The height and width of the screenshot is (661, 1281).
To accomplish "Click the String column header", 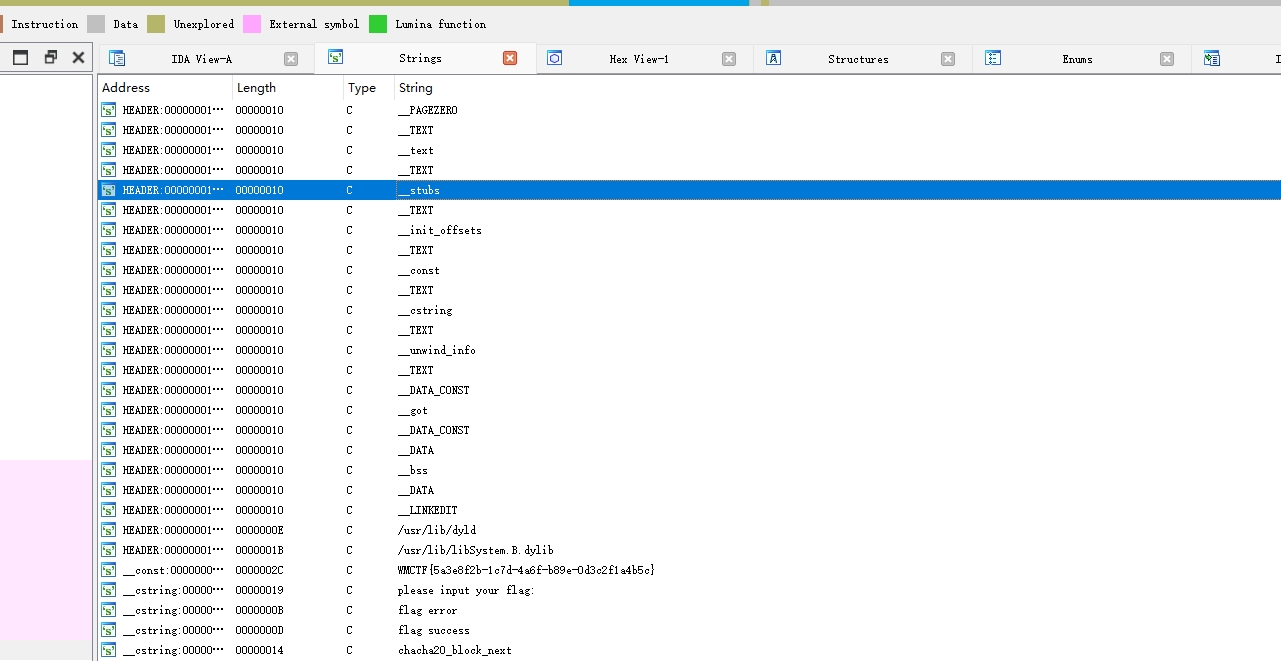I will 416,88.
